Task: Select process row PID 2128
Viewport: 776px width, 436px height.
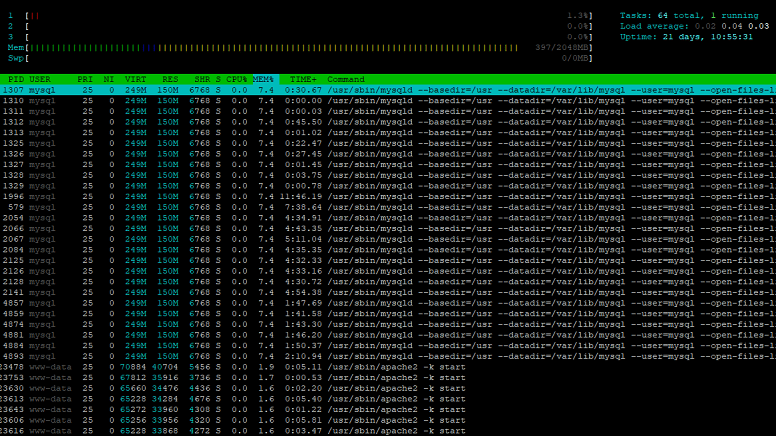Action: 388,282
